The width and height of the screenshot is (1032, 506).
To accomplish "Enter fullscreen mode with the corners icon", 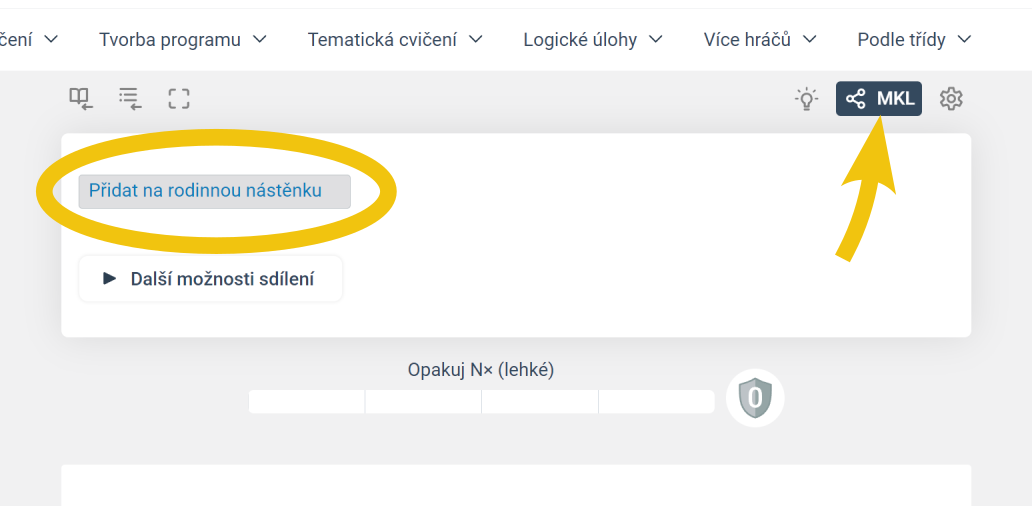I will pyautogui.click(x=179, y=98).
